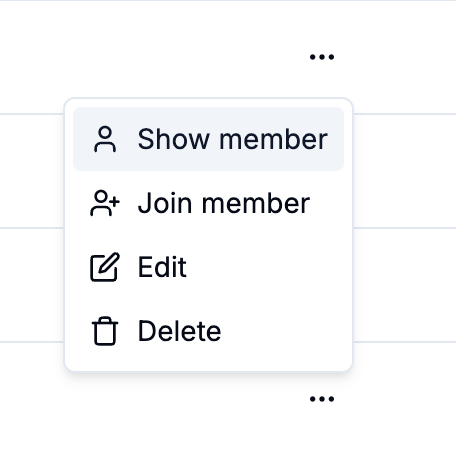This screenshot has width=456, height=452.
Task: Click the "Join member" text label
Action: [224, 203]
